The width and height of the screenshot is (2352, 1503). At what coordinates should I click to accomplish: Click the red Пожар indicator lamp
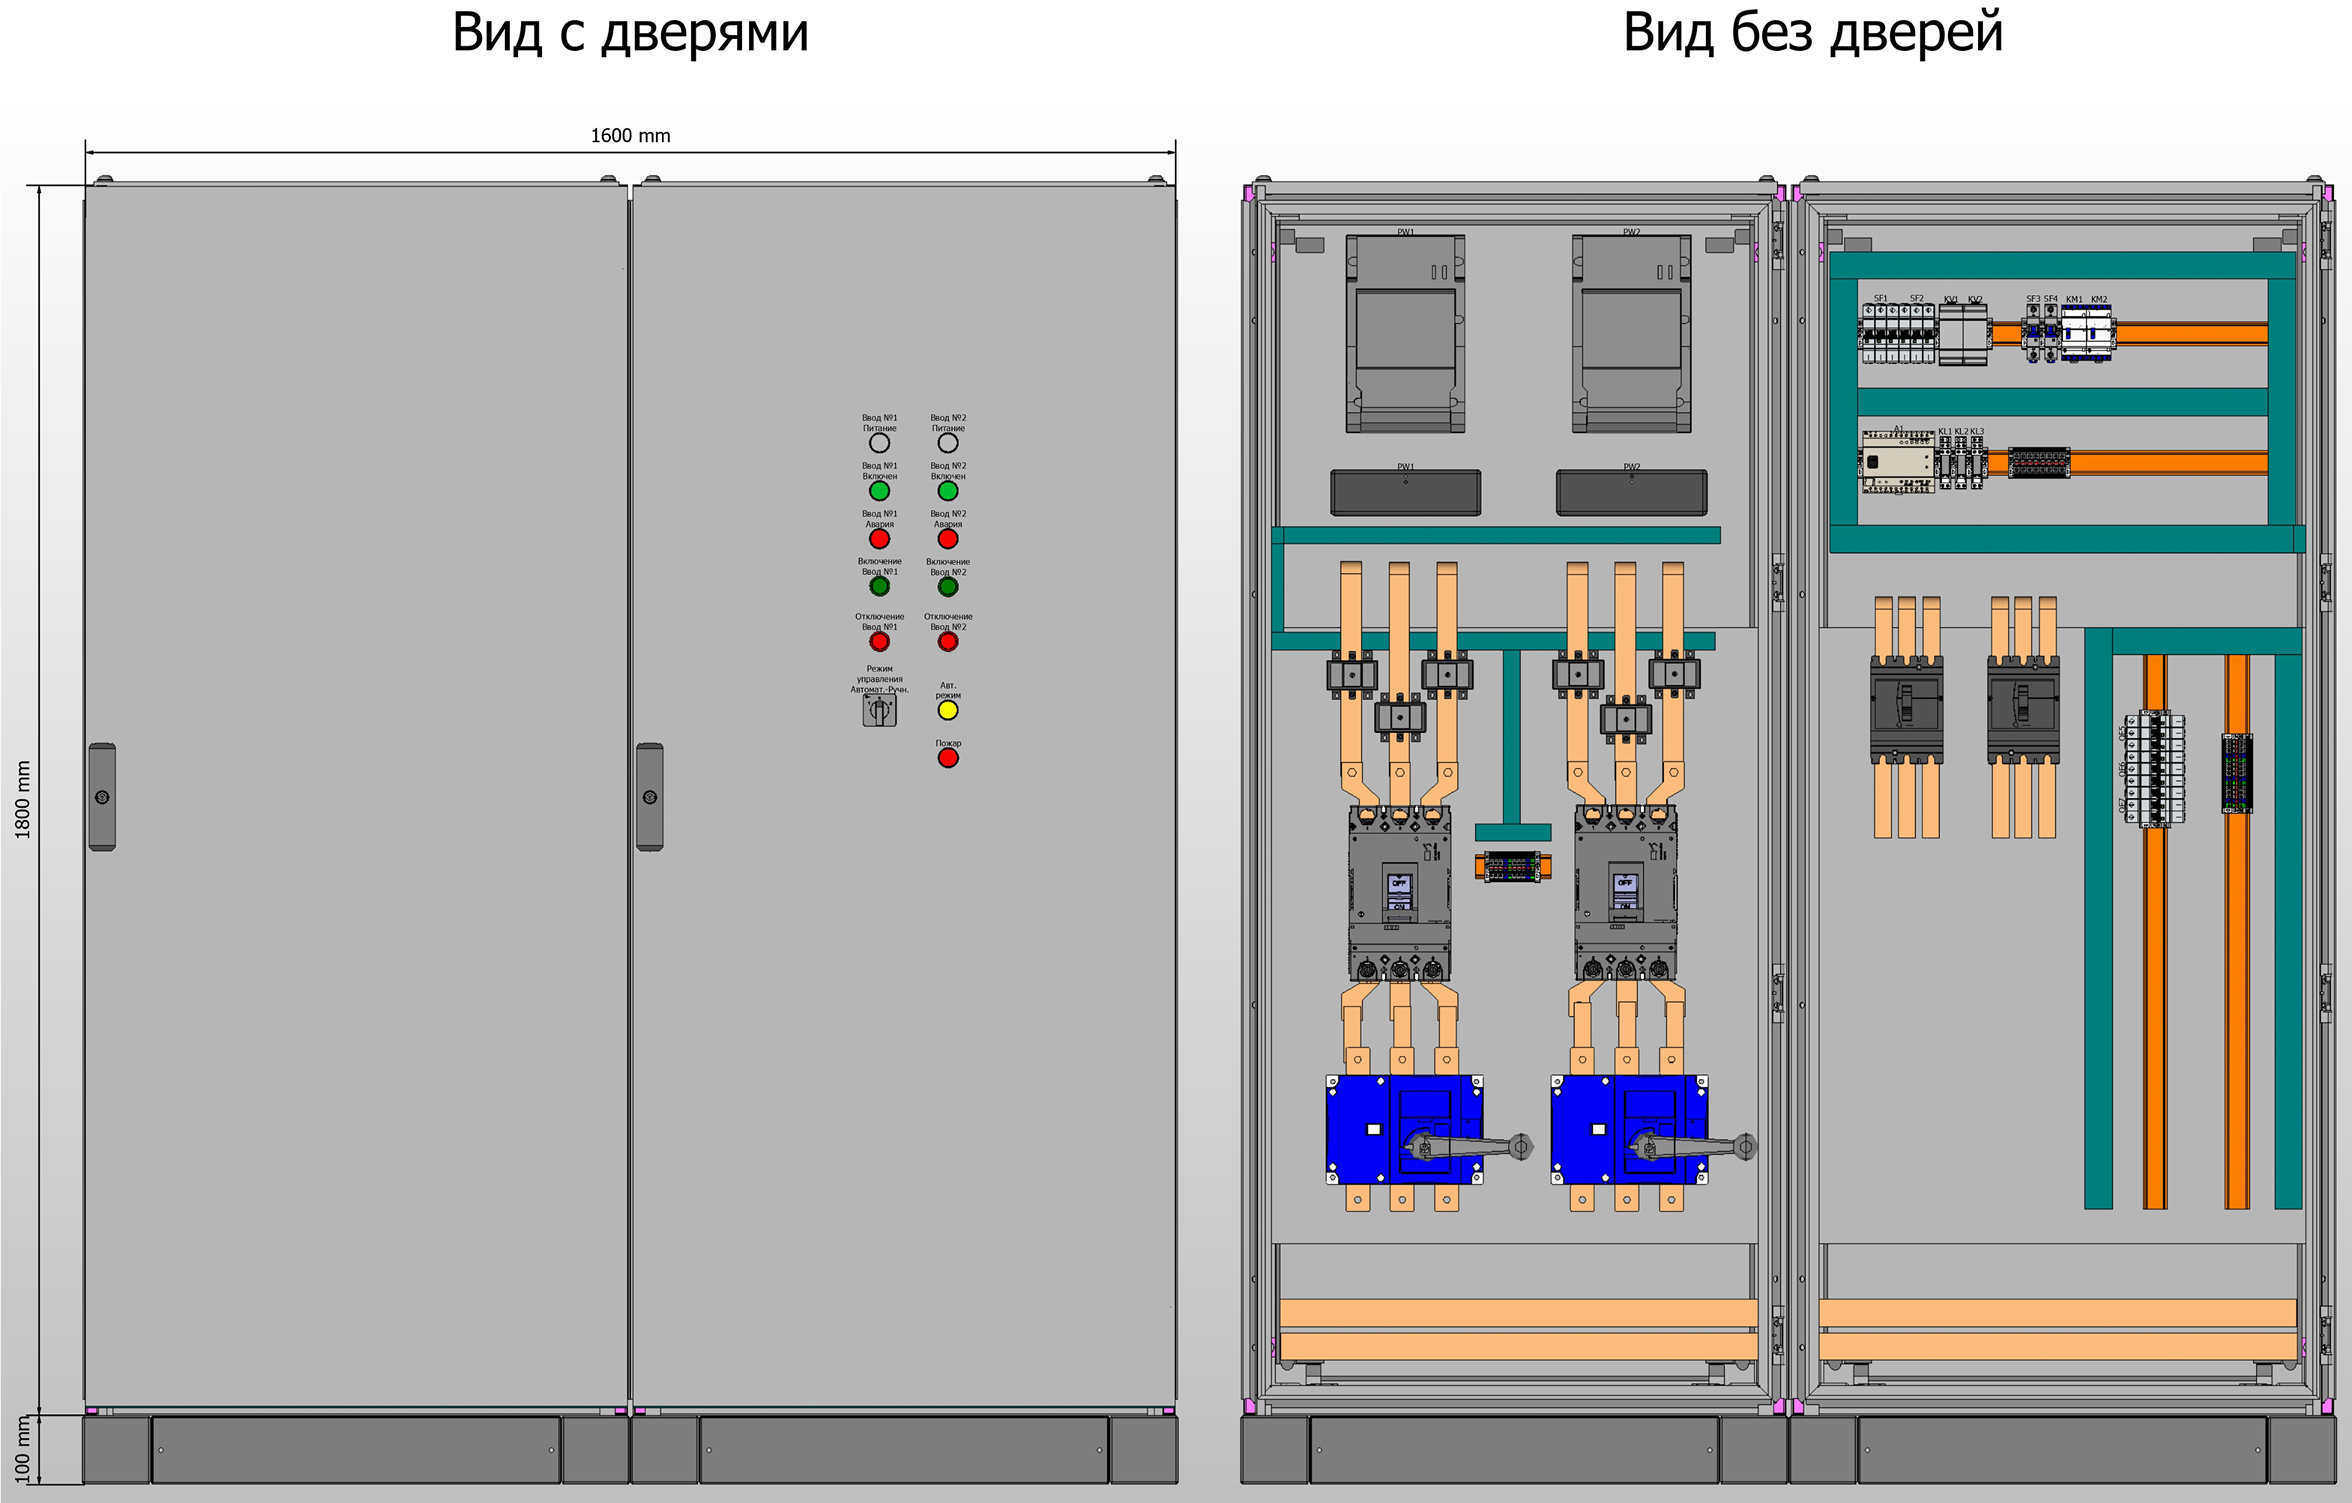(948, 758)
